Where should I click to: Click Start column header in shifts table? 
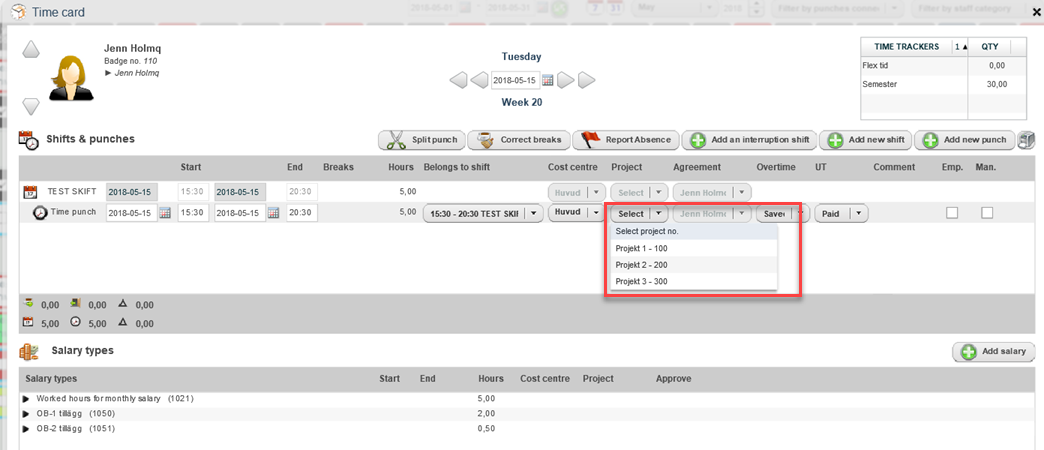[190, 167]
